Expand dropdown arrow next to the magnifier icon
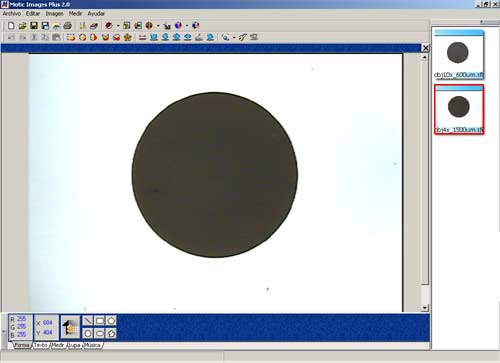The width and height of the screenshot is (500, 363). click(234, 37)
